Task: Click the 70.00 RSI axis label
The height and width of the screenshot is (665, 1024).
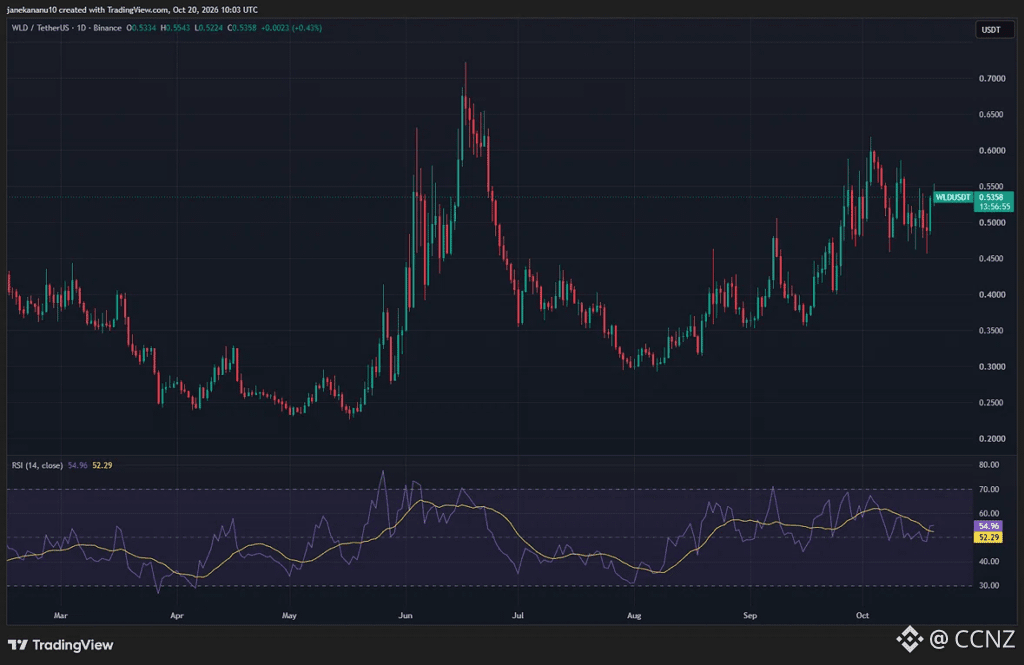Action: click(x=989, y=489)
